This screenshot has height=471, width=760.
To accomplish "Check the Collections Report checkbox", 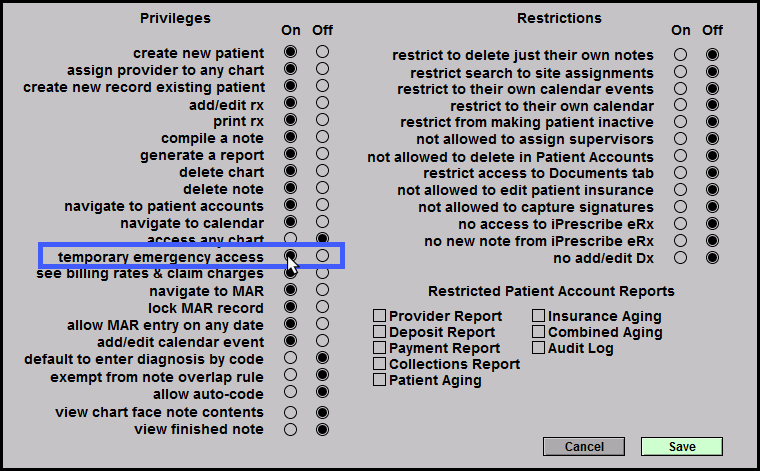I will tap(380, 364).
